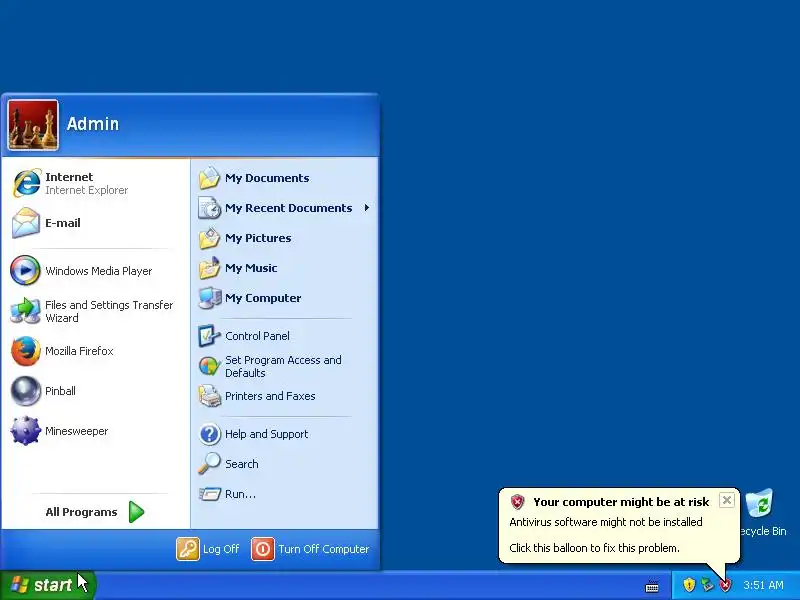Expand the My Recent Documents submenu arrow
Image resolution: width=800 pixels, height=600 pixels.
point(367,208)
